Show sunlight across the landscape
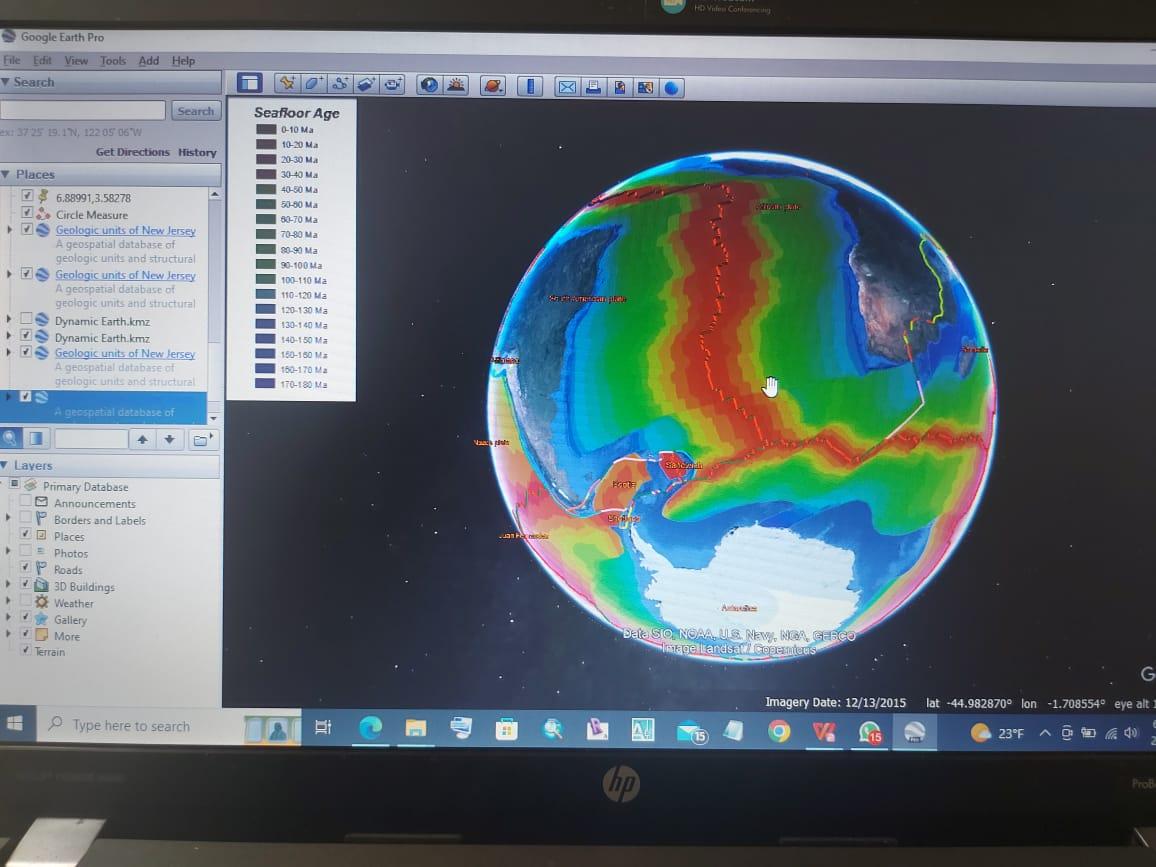Image resolution: width=1156 pixels, height=867 pixels. (455, 84)
